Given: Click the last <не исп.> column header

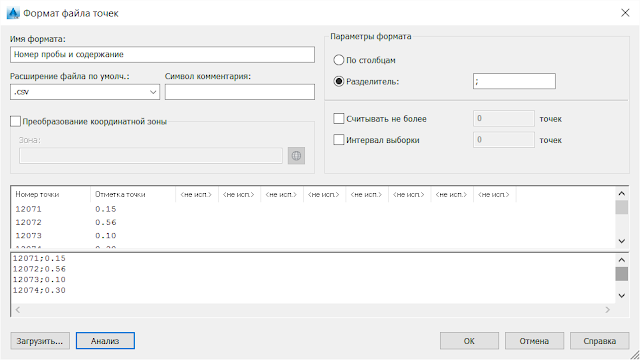Looking at the screenshot, I should click(x=494, y=194).
